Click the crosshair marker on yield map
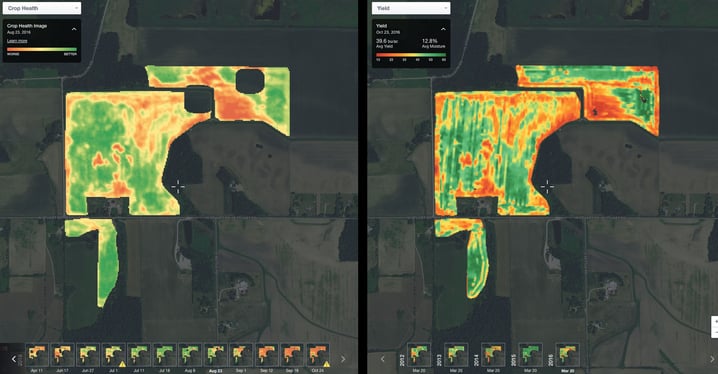The width and height of the screenshot is (718, 374). pos(547,186)
